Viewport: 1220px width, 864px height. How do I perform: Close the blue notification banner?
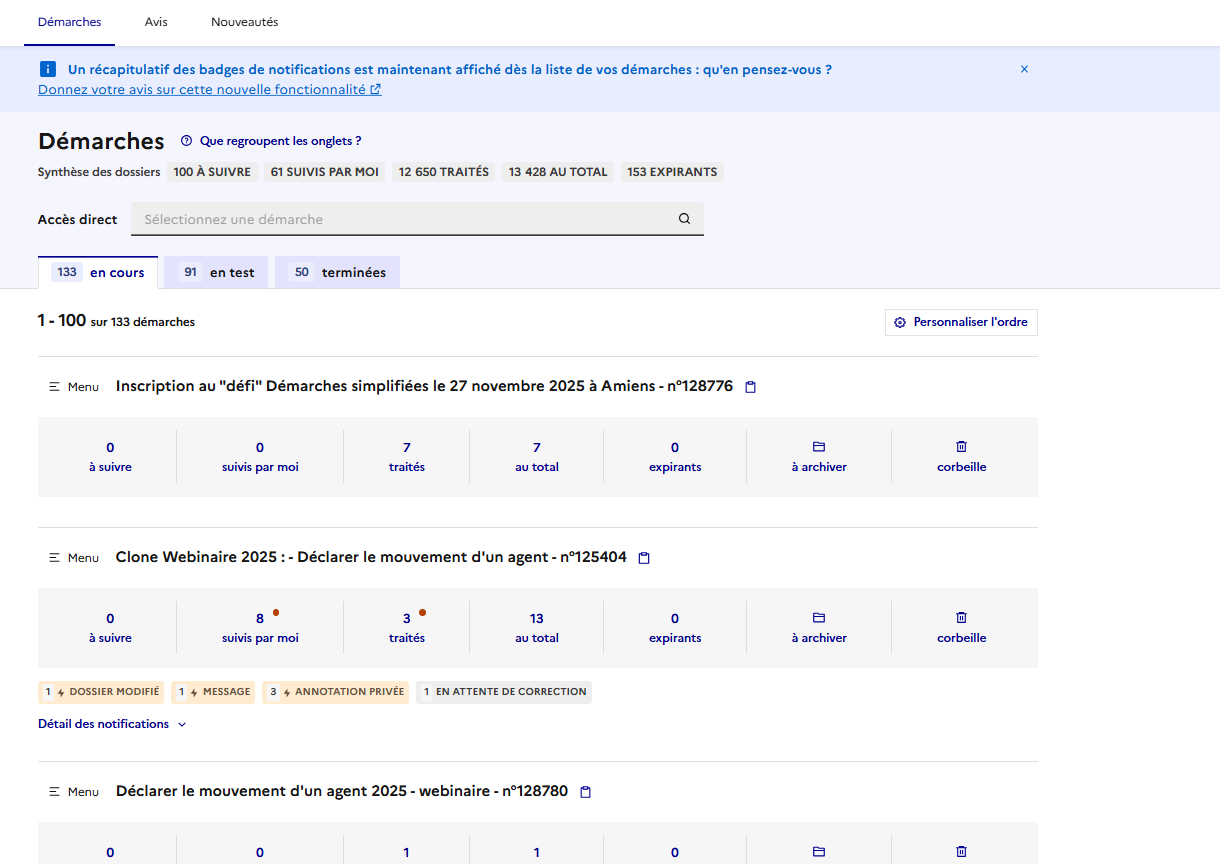point(1024,69)
